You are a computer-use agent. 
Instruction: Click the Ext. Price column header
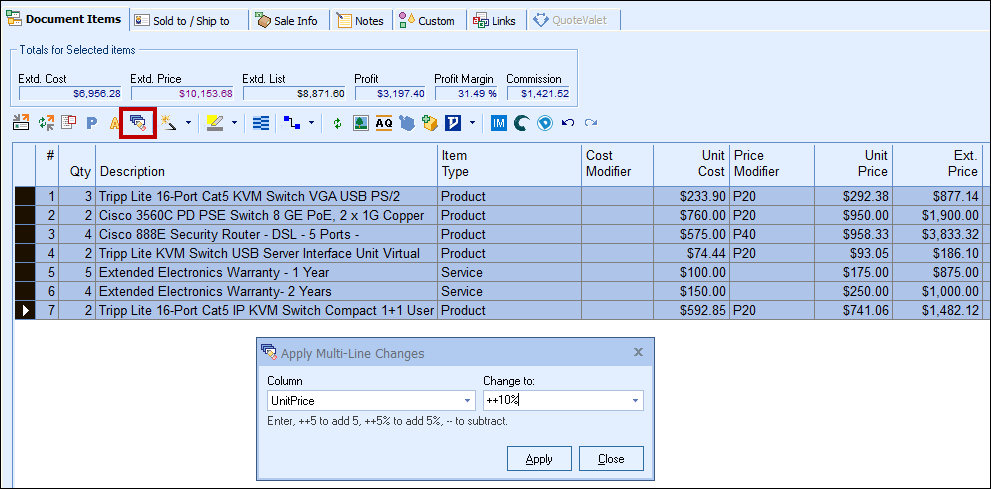click(938, 164)
